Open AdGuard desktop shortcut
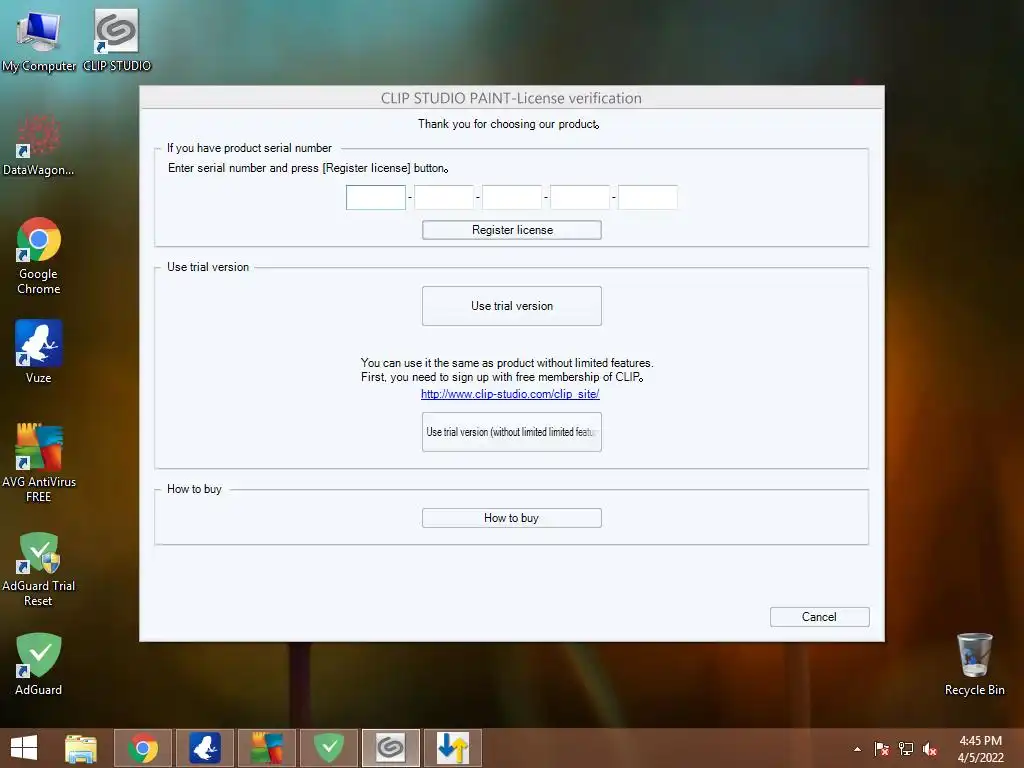Image resolution: width=1024 pixels, height=768 pixels. pyautogui.click(x=39, y=664)
